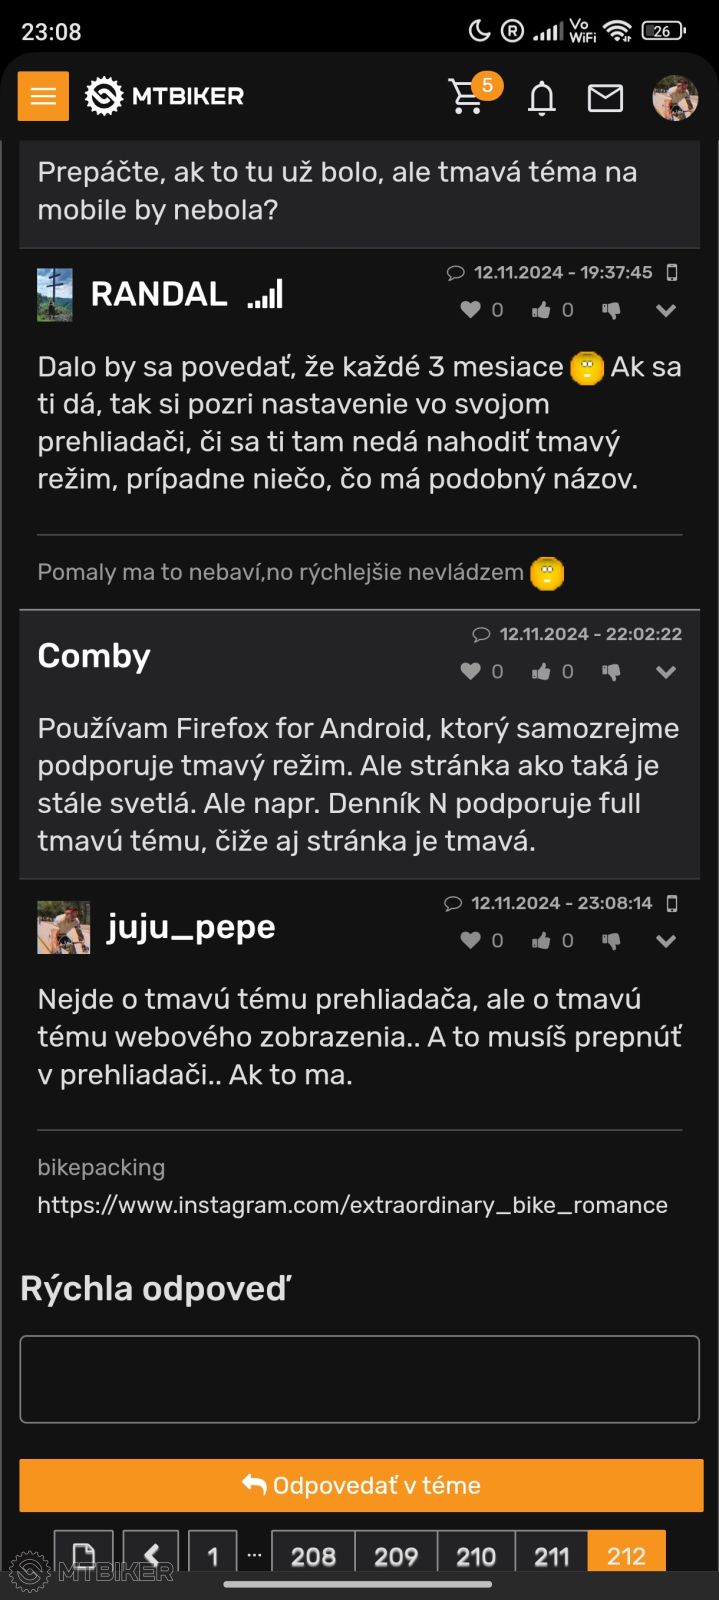Viewport: 719px width, 1600px height.
Task: Go to the previous page arrow
Action: [x=151, y=1555]
